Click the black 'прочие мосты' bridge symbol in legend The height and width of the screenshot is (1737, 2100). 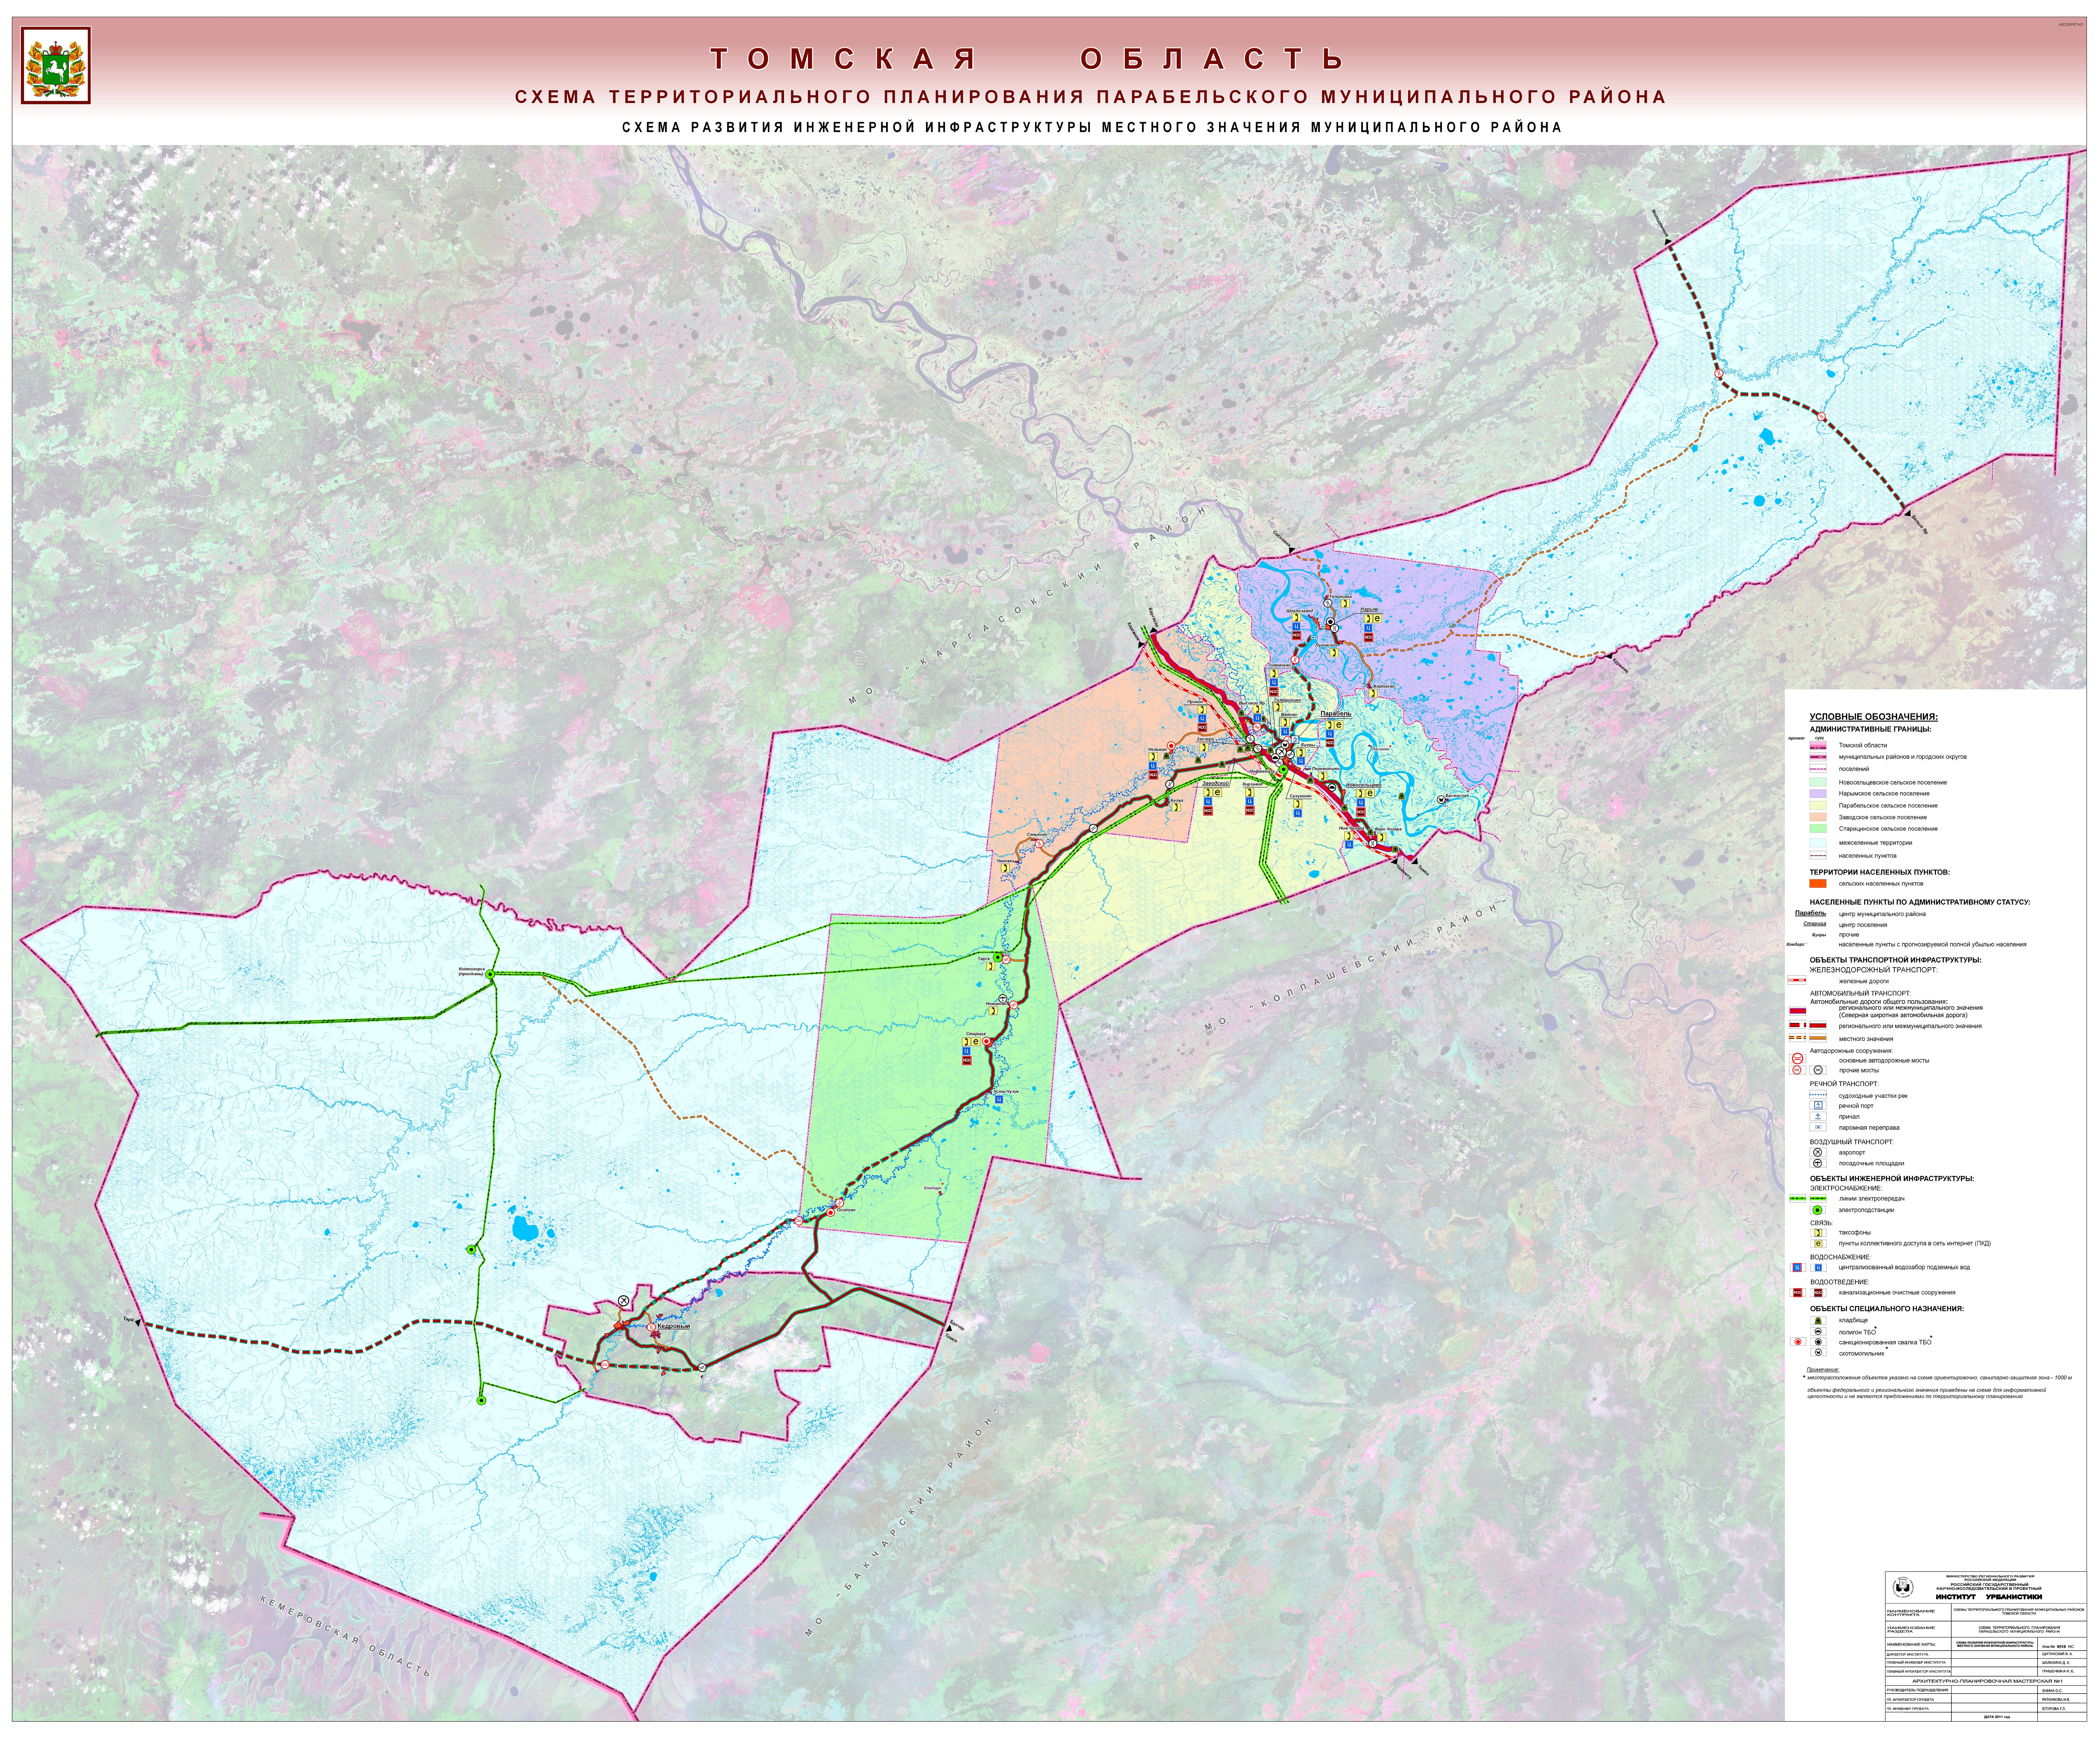(1818, 1070)
